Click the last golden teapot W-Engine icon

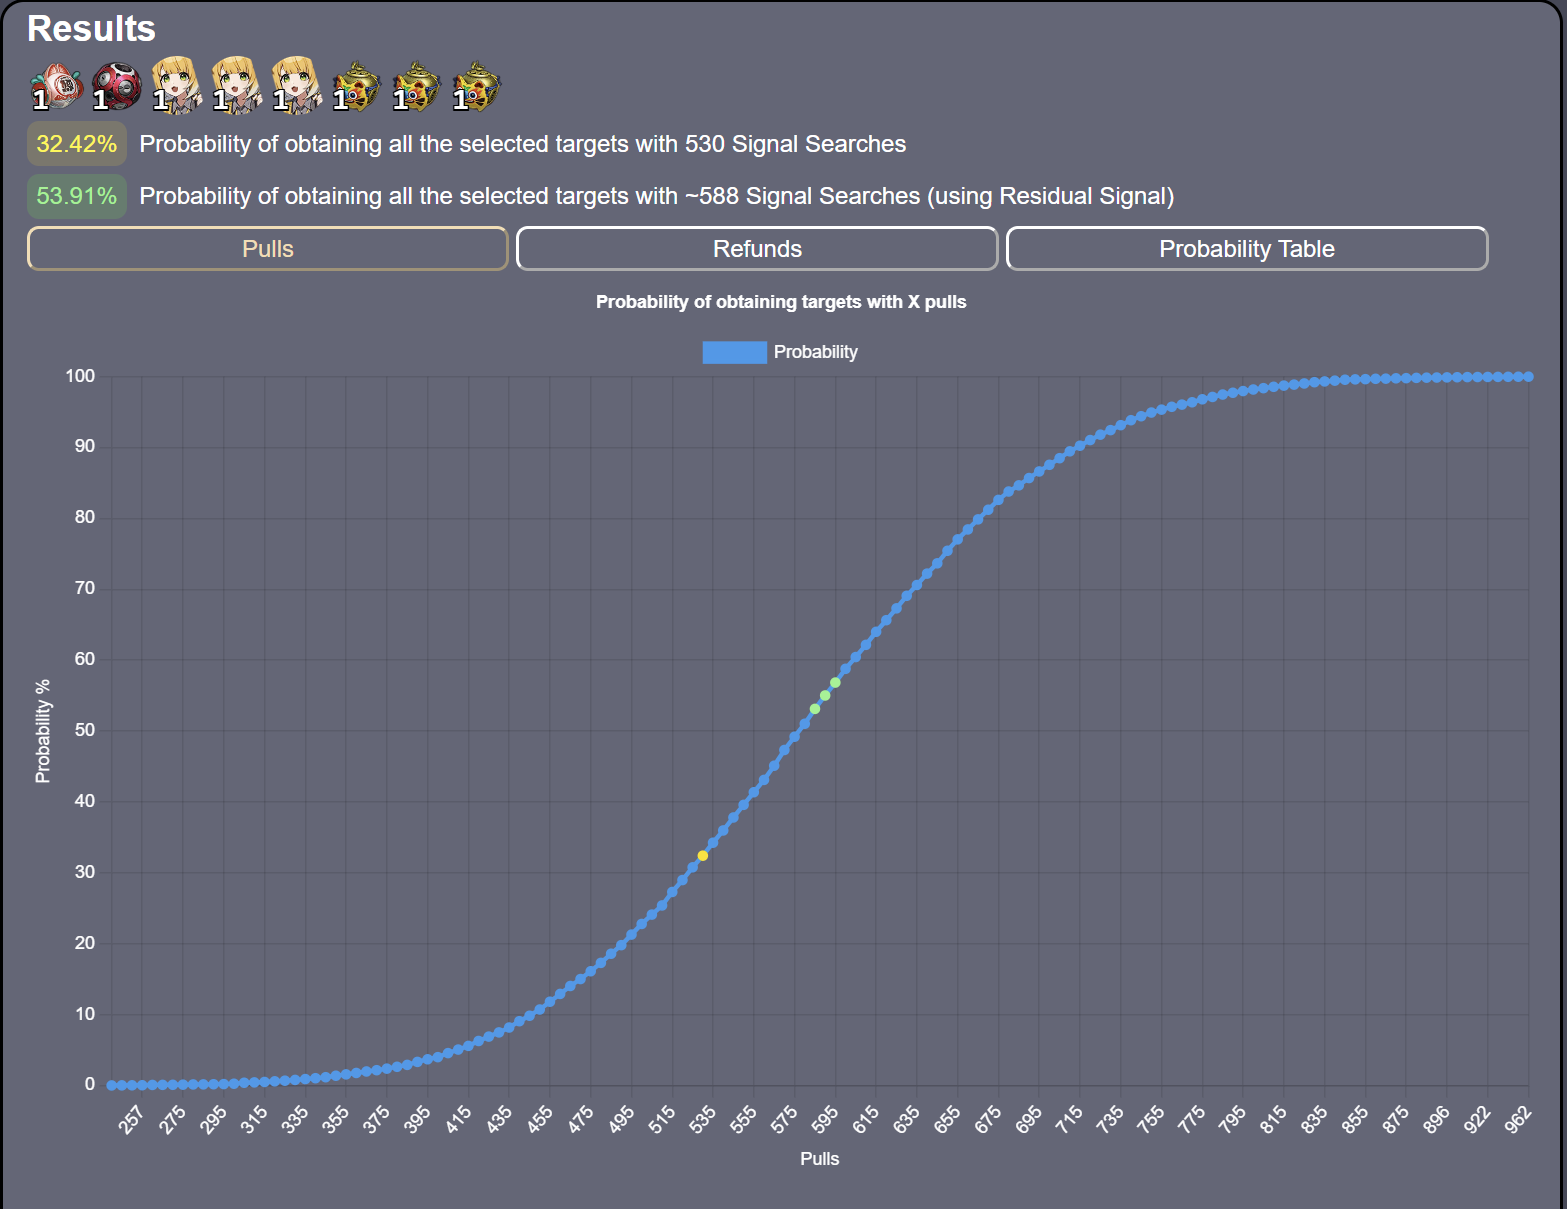point(477,86)
